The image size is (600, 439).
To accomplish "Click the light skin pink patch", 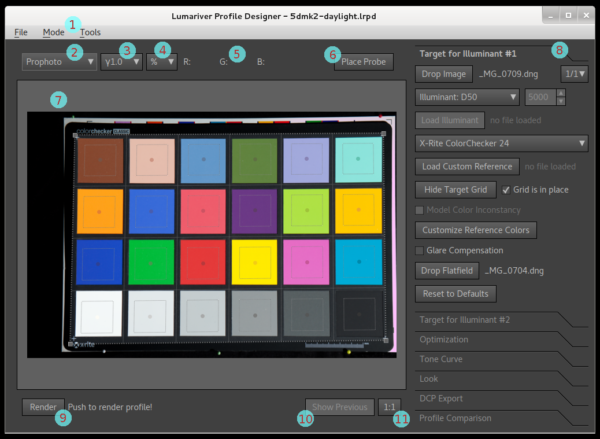I will point(152,160).
